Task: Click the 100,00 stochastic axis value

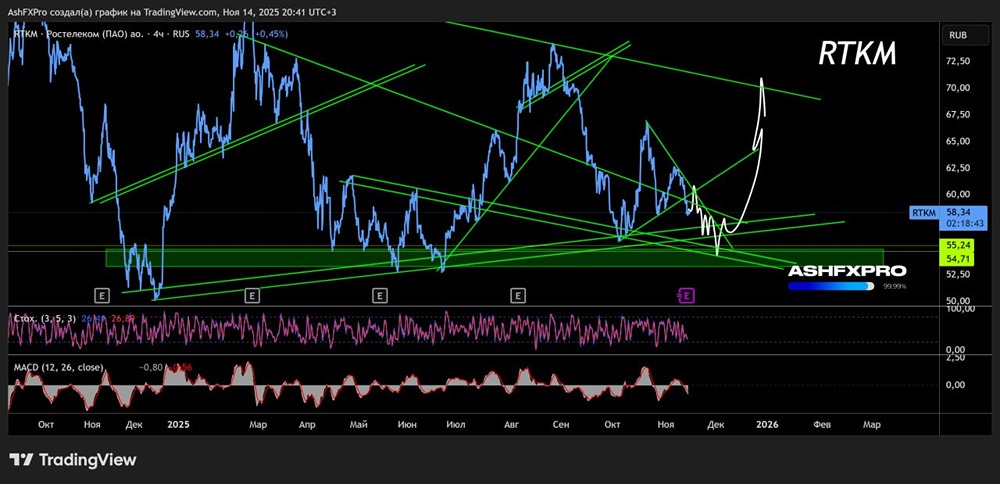Action: click(x=959, y=309)
